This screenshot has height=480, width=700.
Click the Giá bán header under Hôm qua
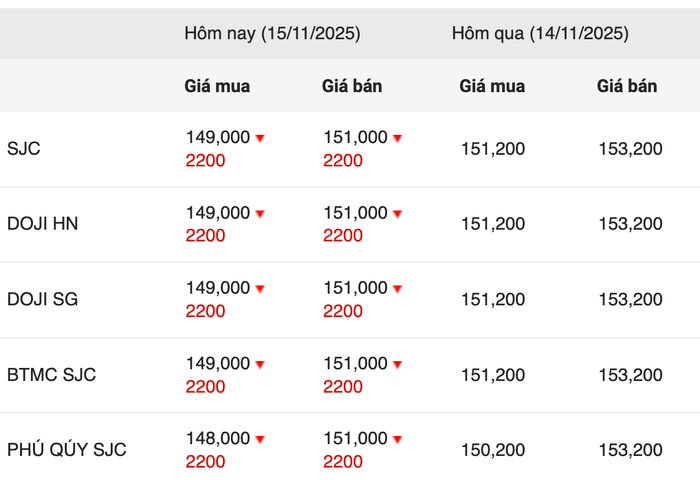(627, 86)
